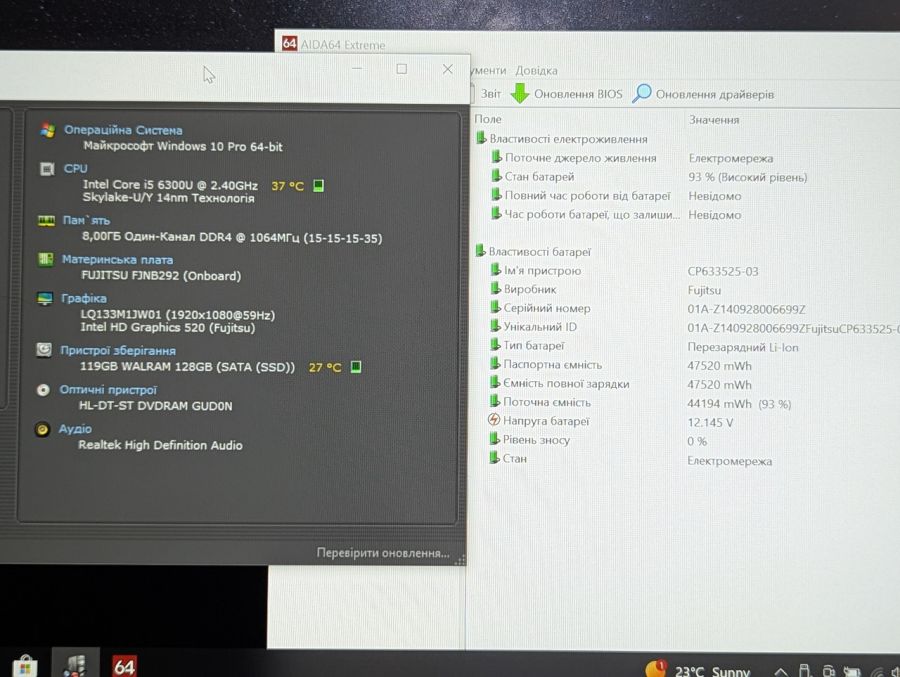Open the weather widget showing 23°C Sunny
900x677 pixels.
[x=698, y=670]
